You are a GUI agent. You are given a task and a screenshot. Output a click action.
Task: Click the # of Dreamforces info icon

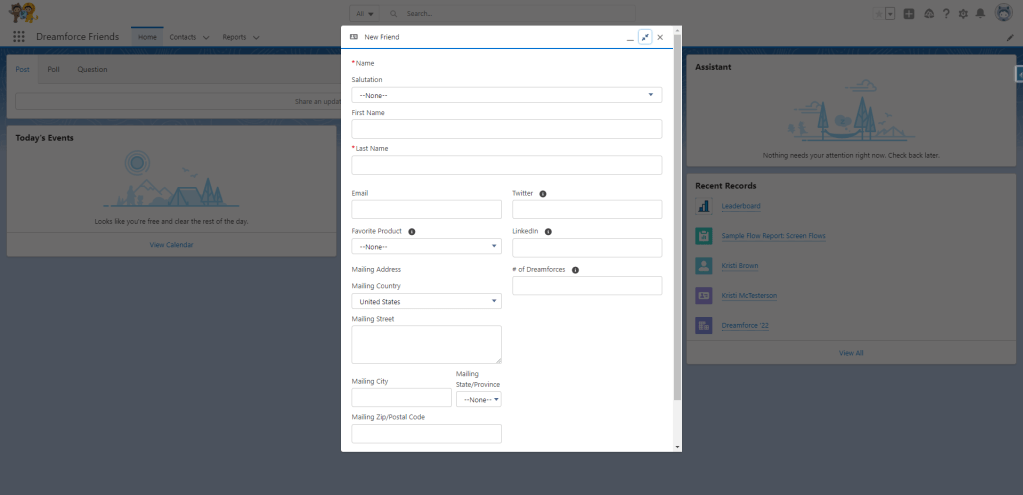tap(575, 269)
